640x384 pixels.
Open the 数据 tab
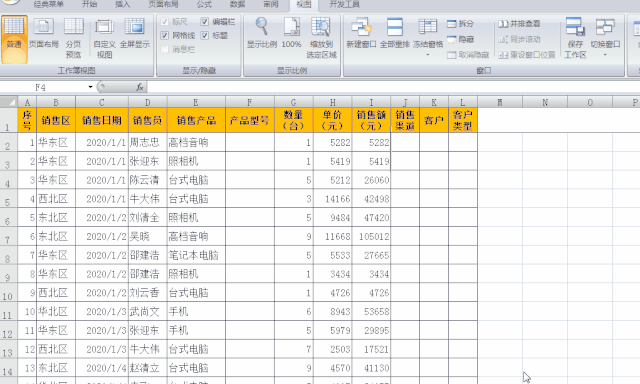[237, 4]
